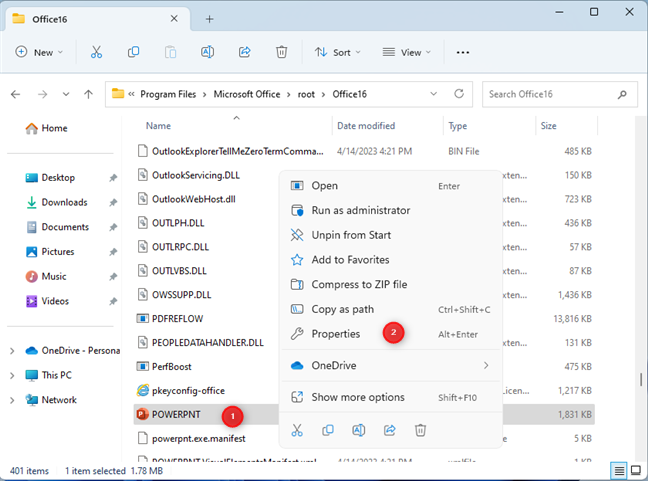Image resolution: width=648 pixels, height=481 pixels.
Task: Choose Open from the context menu
Action: click(391, 186)
